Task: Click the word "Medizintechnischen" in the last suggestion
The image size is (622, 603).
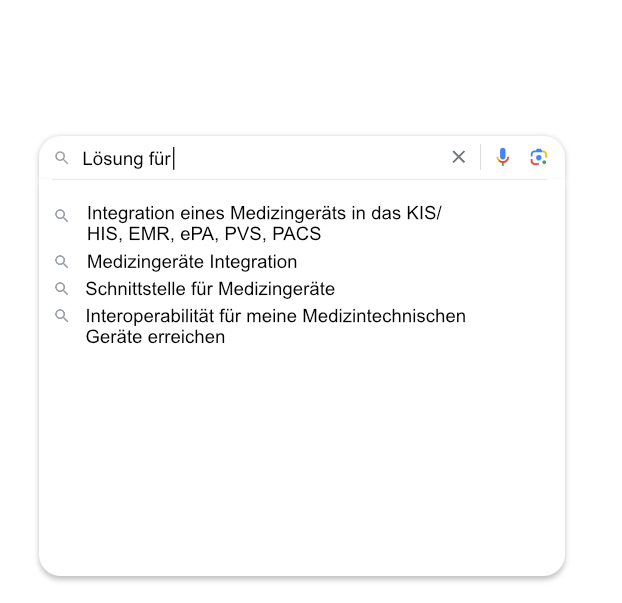Action: 384,316
